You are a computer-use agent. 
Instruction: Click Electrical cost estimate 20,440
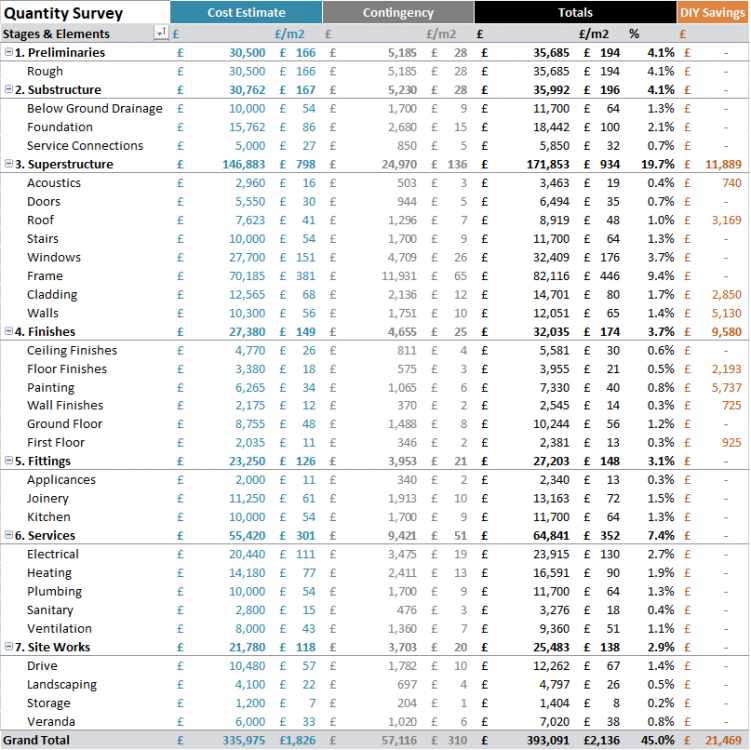(247, 554)
